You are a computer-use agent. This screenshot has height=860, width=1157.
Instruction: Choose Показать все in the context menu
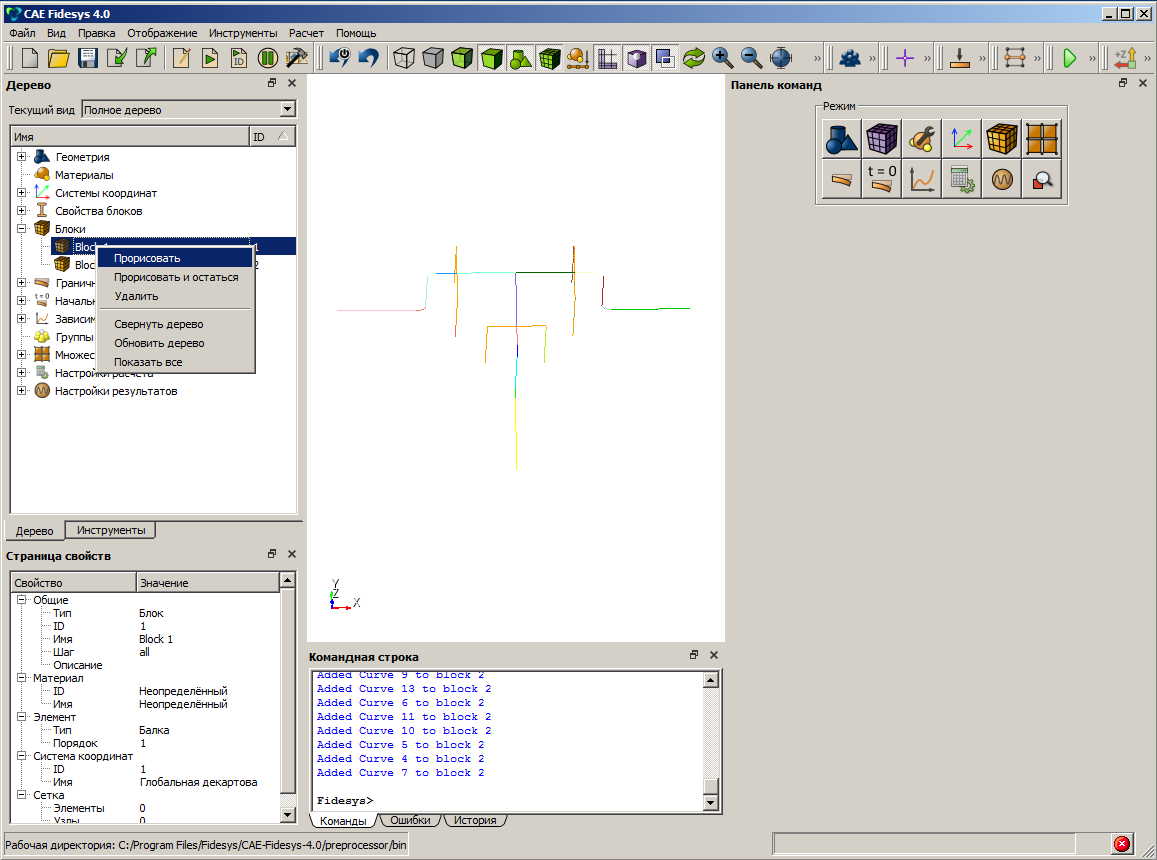[175, 362]
